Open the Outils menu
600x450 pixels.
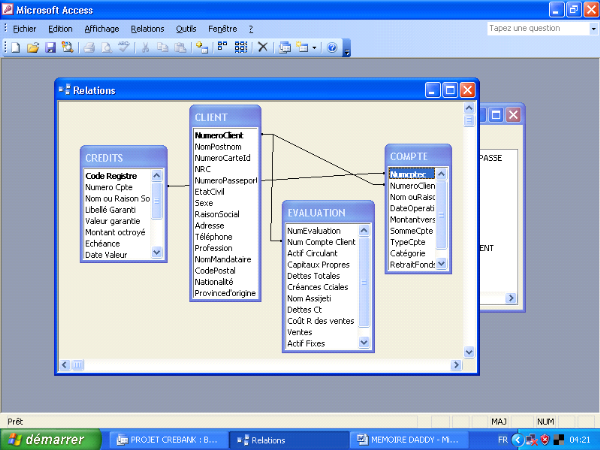click(x=185, y=29)
